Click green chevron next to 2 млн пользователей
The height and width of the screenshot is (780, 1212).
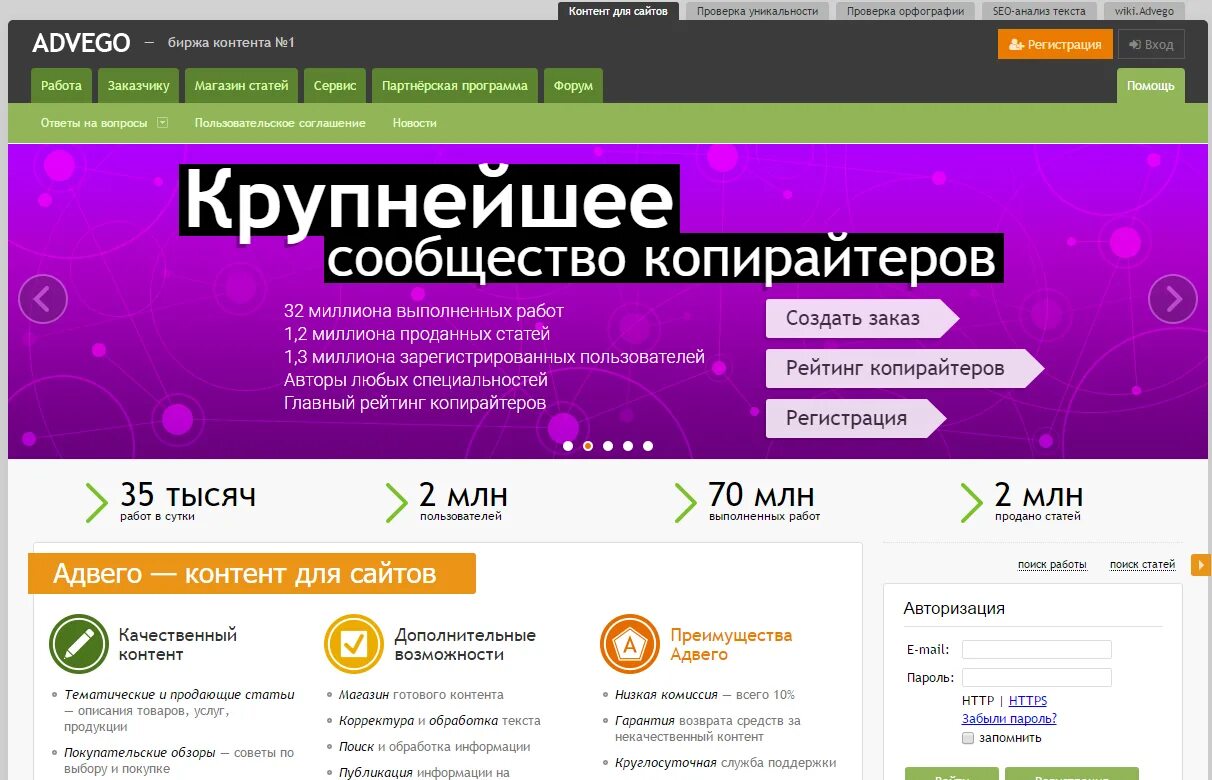397,502
